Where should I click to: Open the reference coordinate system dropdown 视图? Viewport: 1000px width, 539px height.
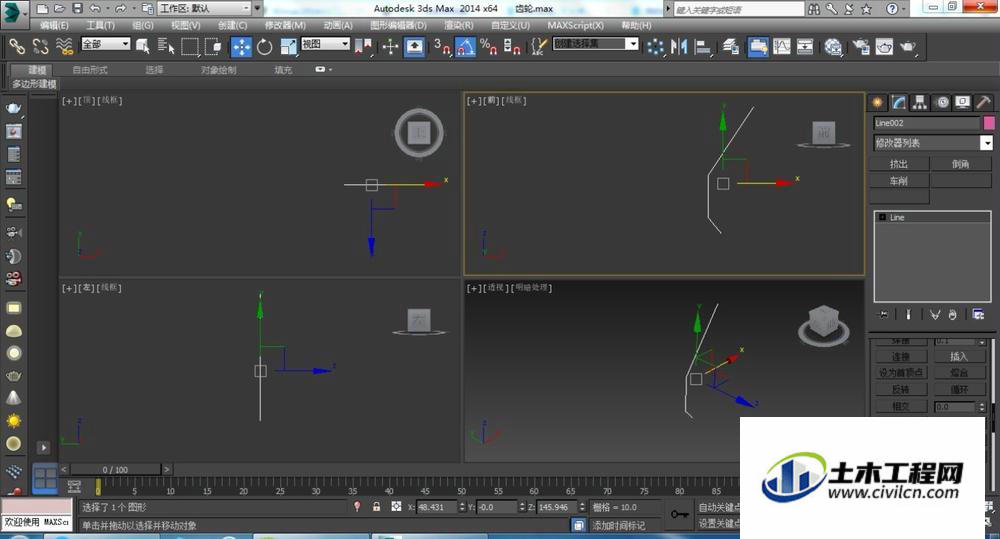coord(325,43)
